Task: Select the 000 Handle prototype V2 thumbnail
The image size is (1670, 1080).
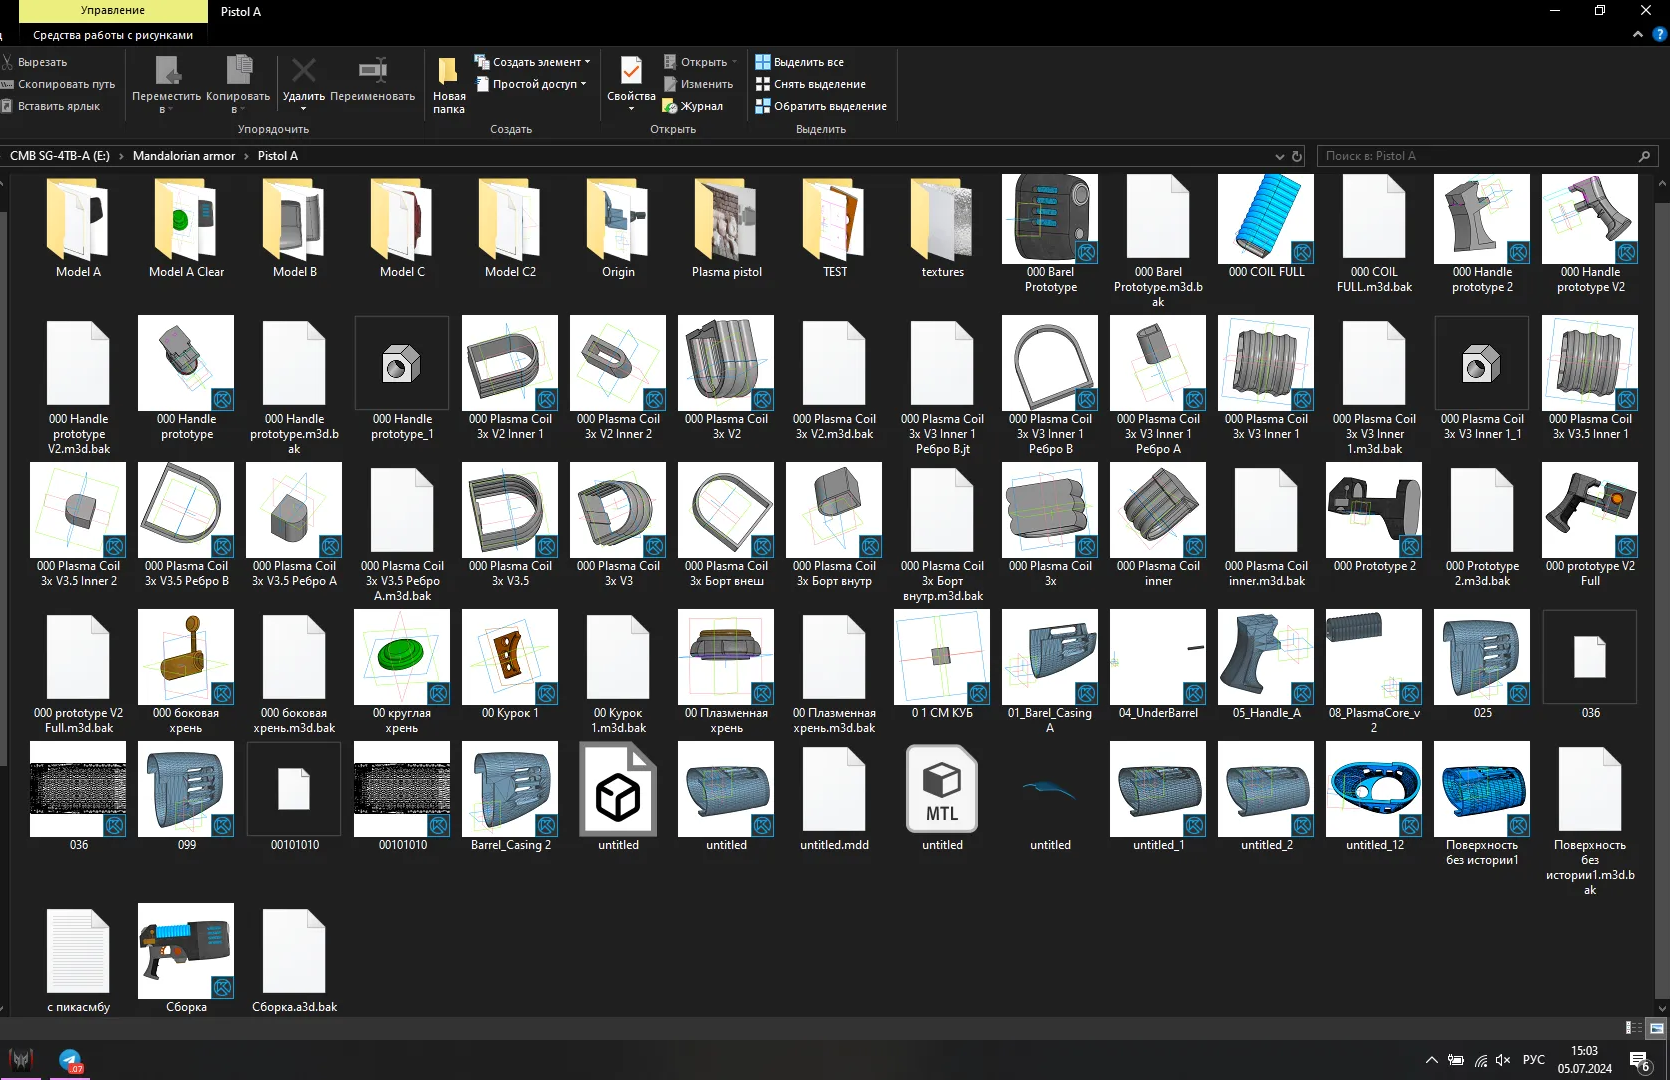Action: point(1590,219)
